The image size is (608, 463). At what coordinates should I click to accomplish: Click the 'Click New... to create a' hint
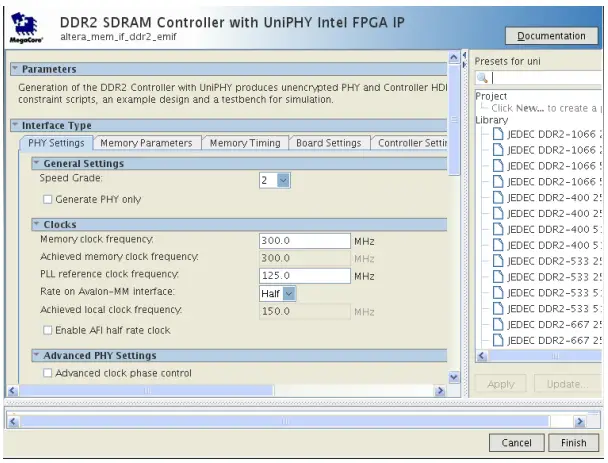(544, 108)
